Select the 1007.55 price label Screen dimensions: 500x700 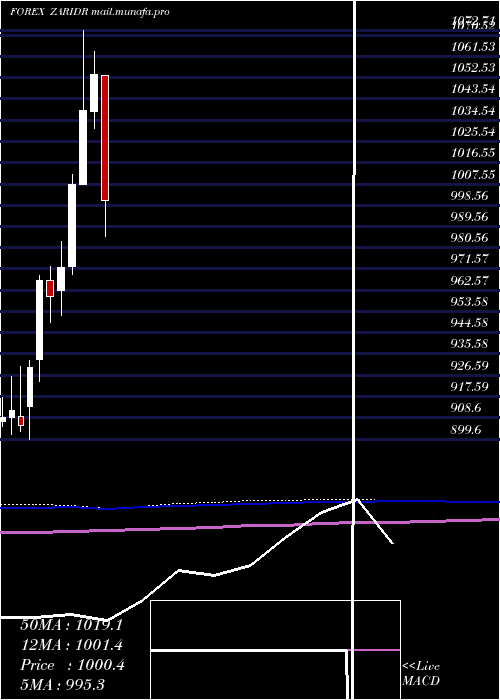473,174
